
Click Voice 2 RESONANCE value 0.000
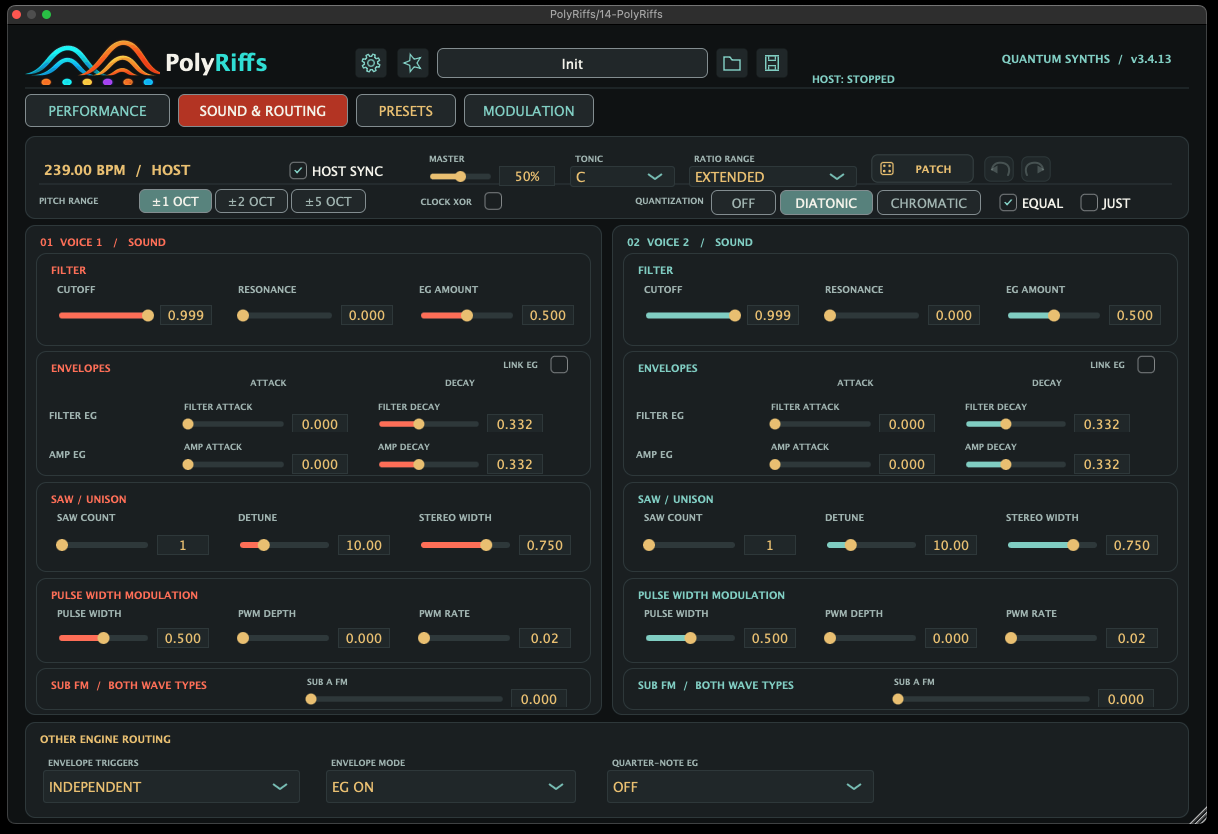pos(954,315)
